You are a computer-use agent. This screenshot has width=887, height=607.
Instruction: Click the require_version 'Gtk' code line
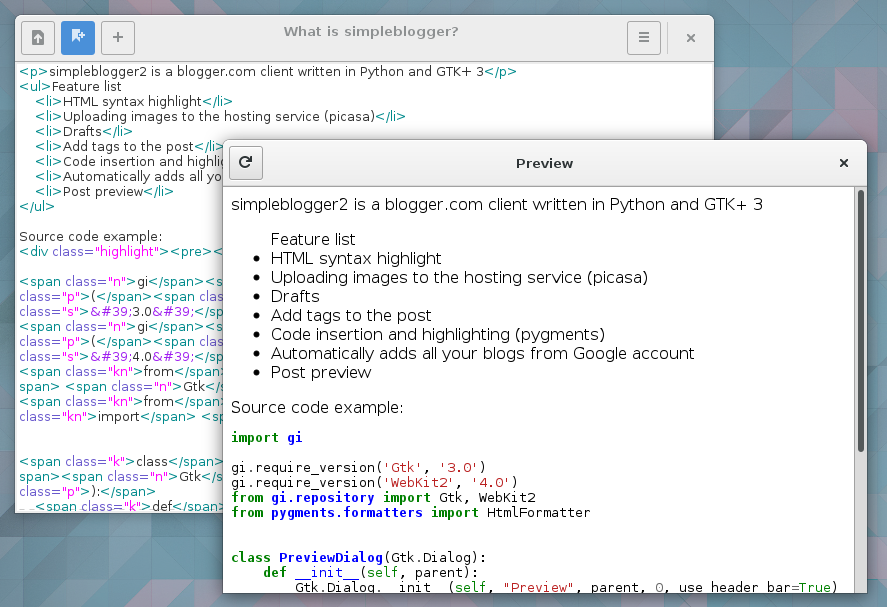tap(358, 467)
